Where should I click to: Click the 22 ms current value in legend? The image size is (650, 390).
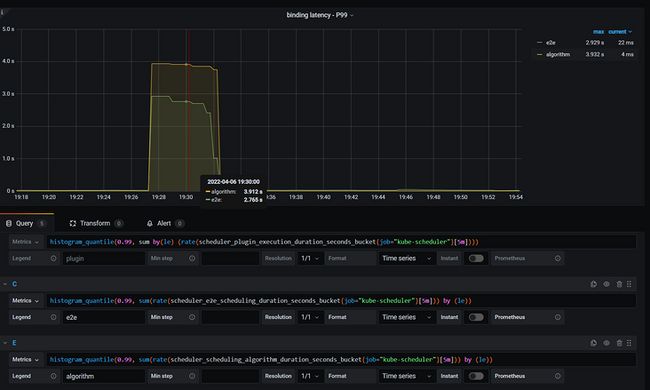click(626, 42)
